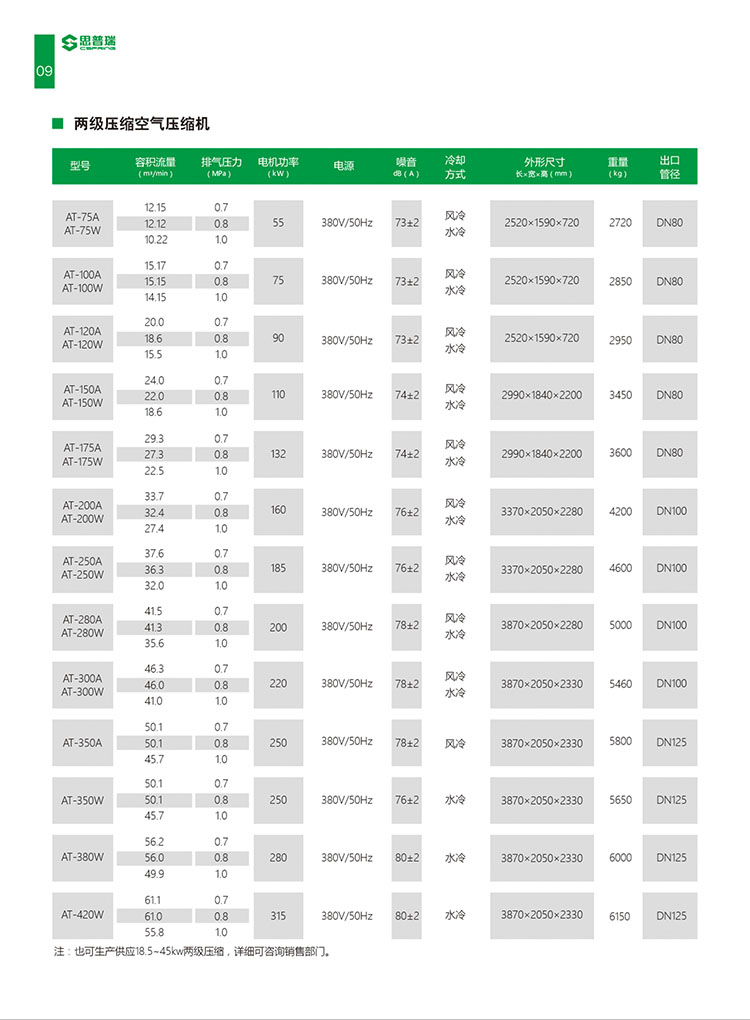
Task: Click the 电机功率 column header
Action: click(278, 166)
